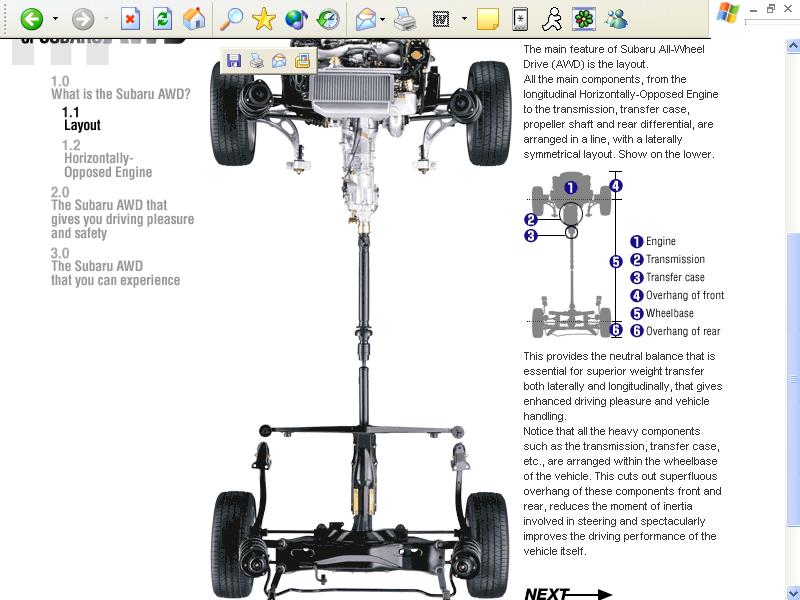Click the green Back arrow button

[32, 19]
